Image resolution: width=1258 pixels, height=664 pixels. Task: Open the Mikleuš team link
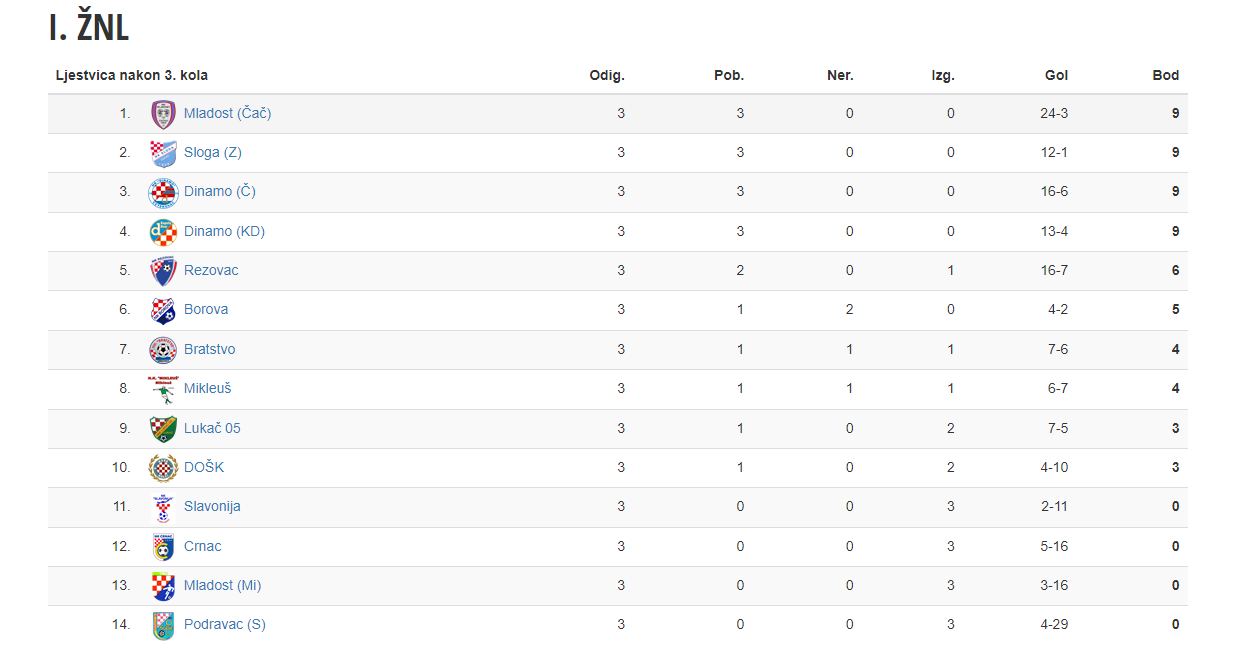click(x=208, y=388)
